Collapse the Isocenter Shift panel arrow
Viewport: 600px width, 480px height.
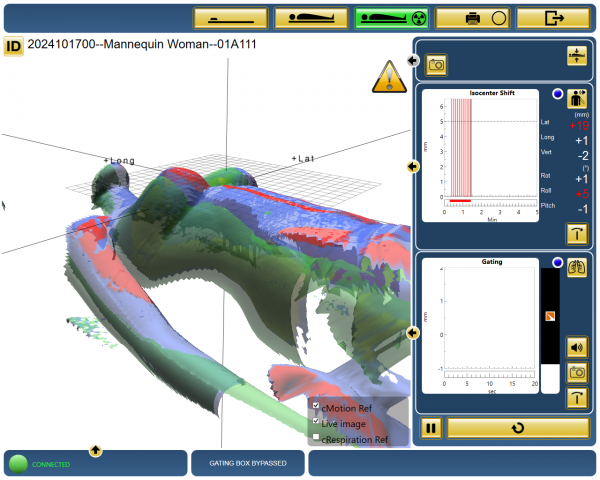[x=413, y=167]
